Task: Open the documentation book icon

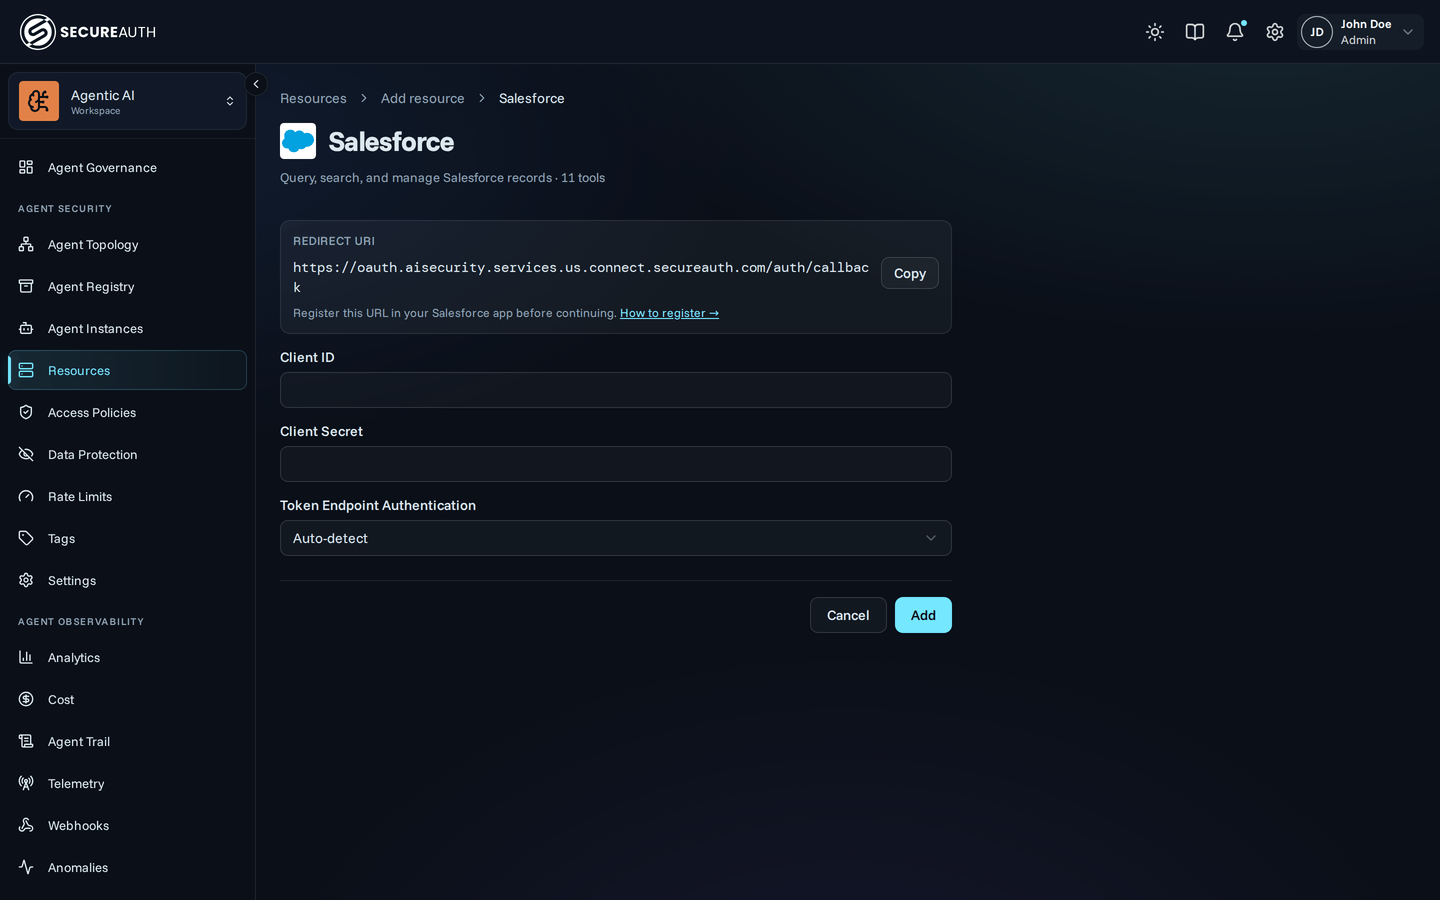Action: [1195, 32]
